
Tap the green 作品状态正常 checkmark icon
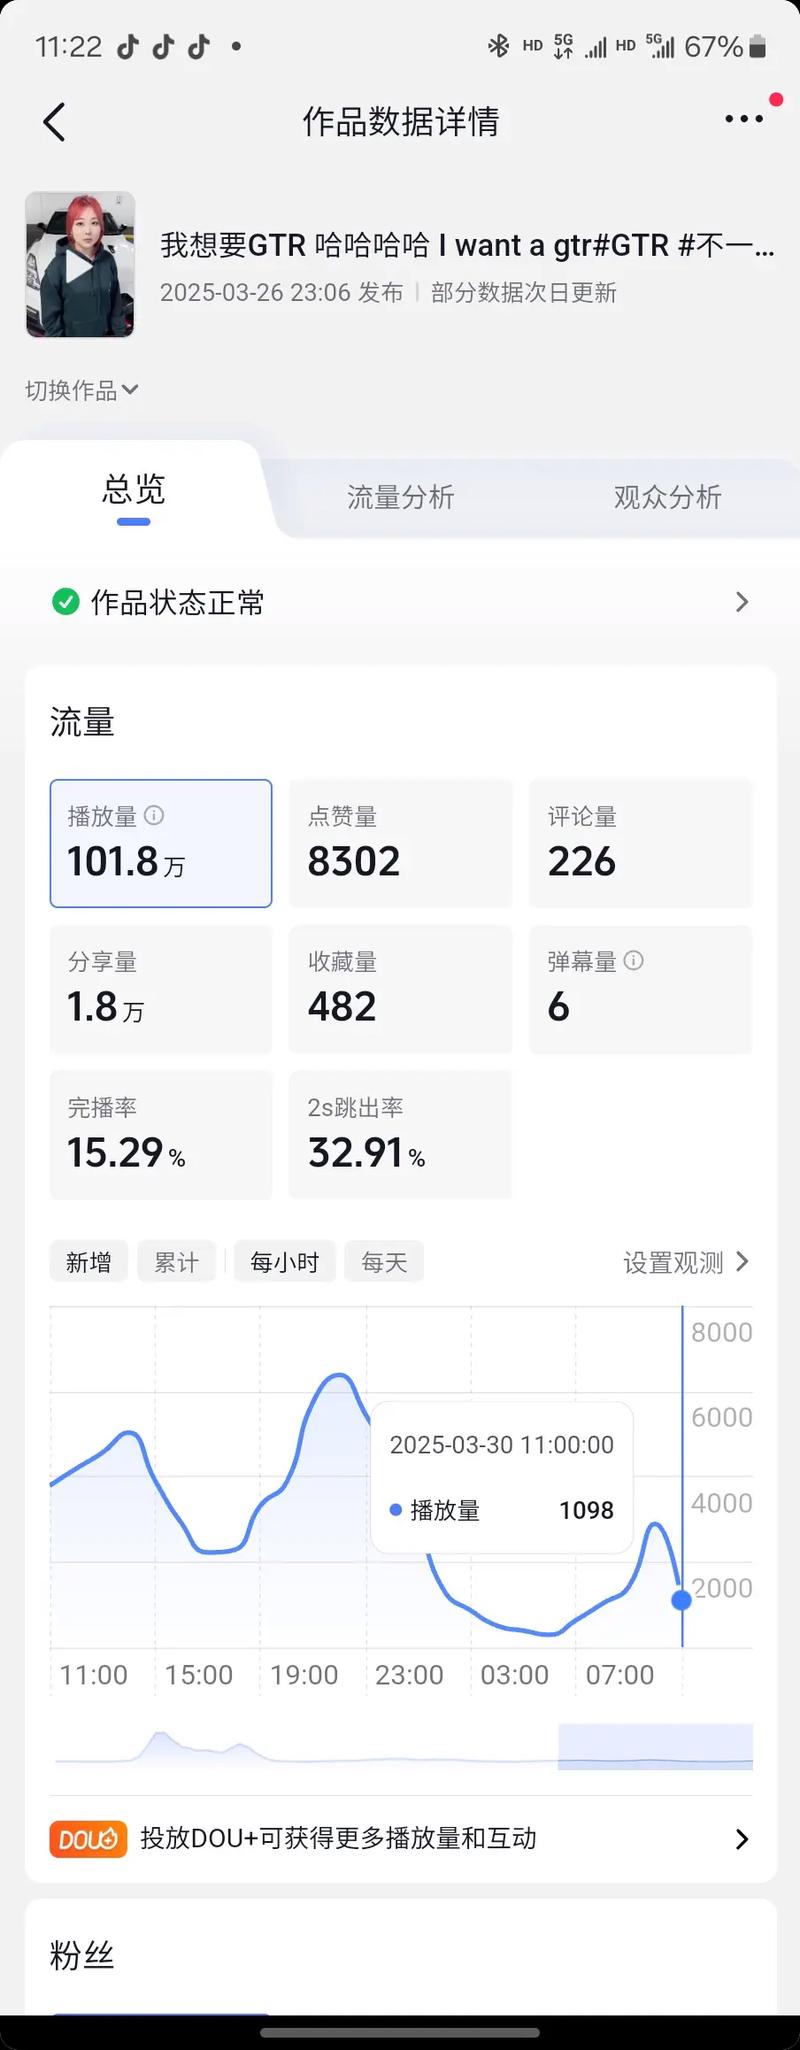click(x=66, y=602)
